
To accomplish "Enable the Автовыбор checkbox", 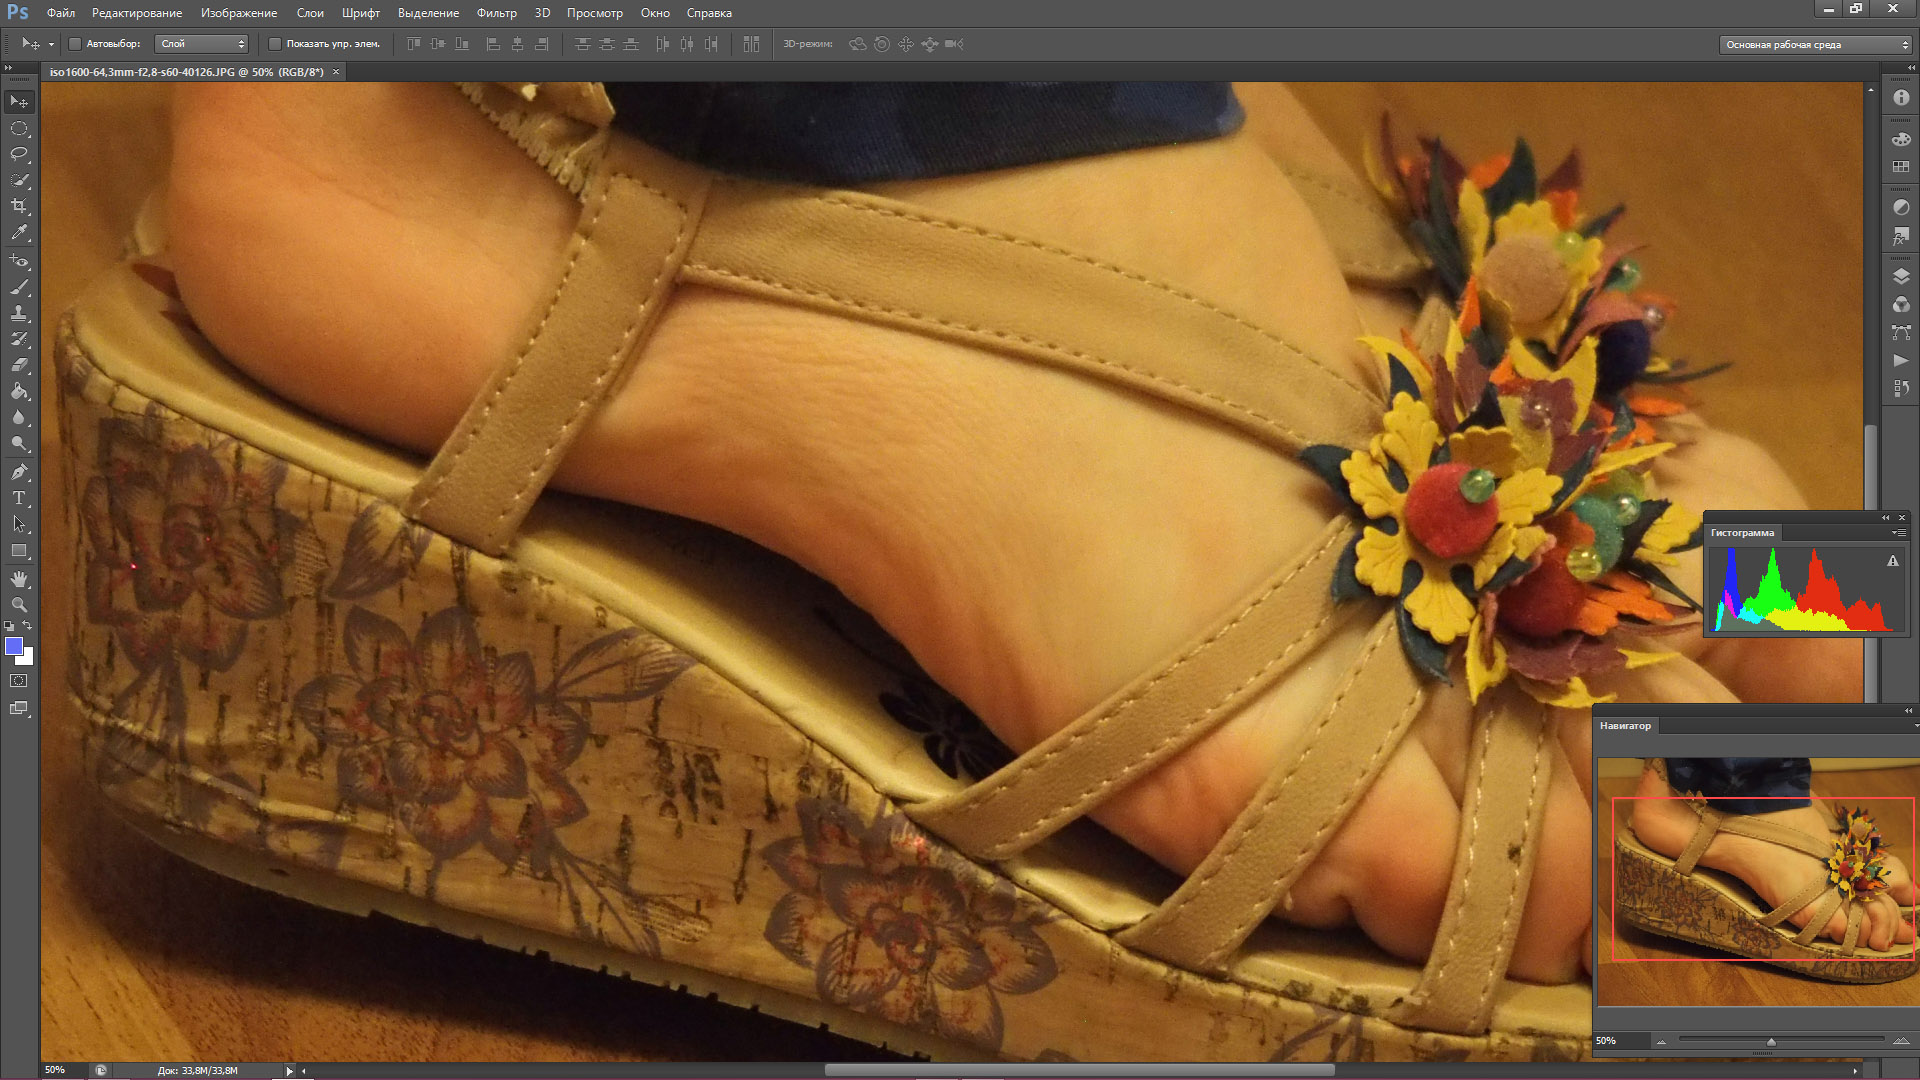I will pyautogui.click(x=75, y=44).
